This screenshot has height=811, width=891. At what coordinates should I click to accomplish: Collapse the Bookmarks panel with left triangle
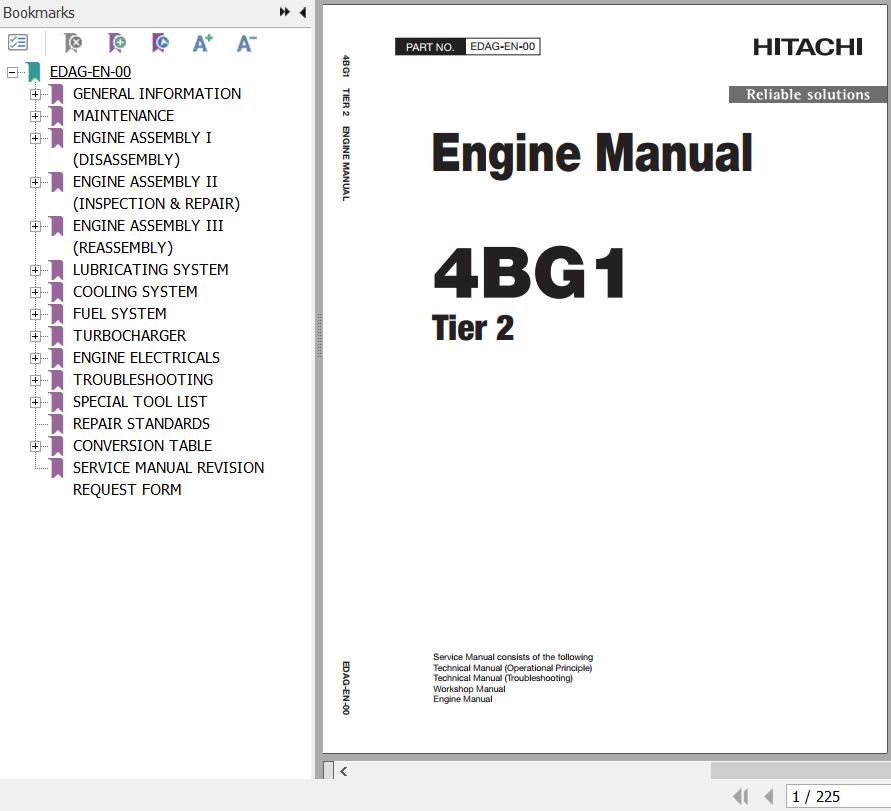coord(303,12)
